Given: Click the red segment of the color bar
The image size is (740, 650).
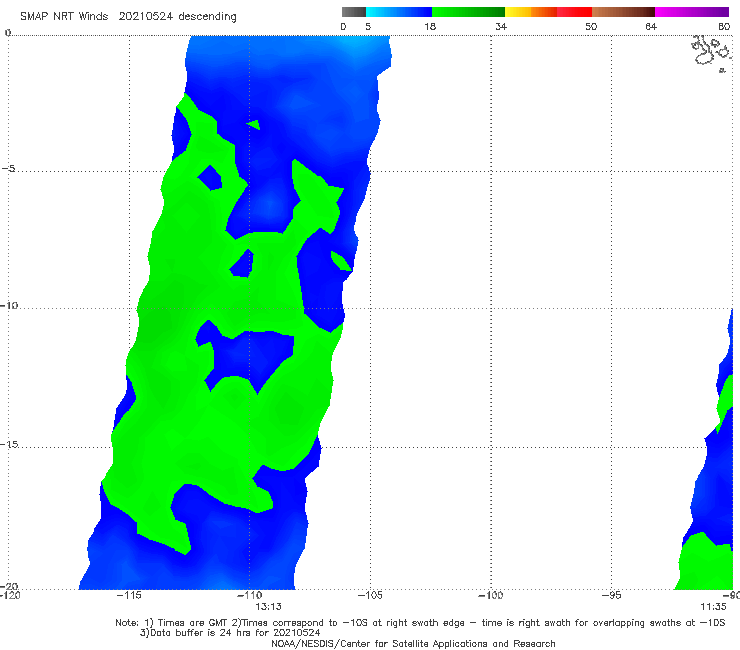Looking at the screenshot, I should coord(574,12).
